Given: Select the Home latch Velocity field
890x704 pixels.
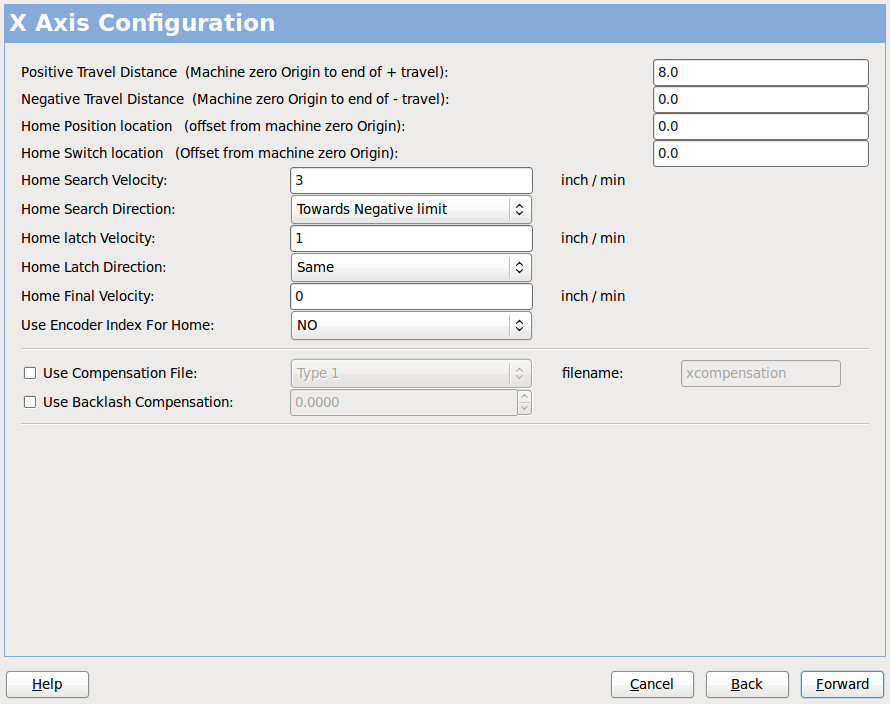Looking at the screenshot, I should (410, 238).
